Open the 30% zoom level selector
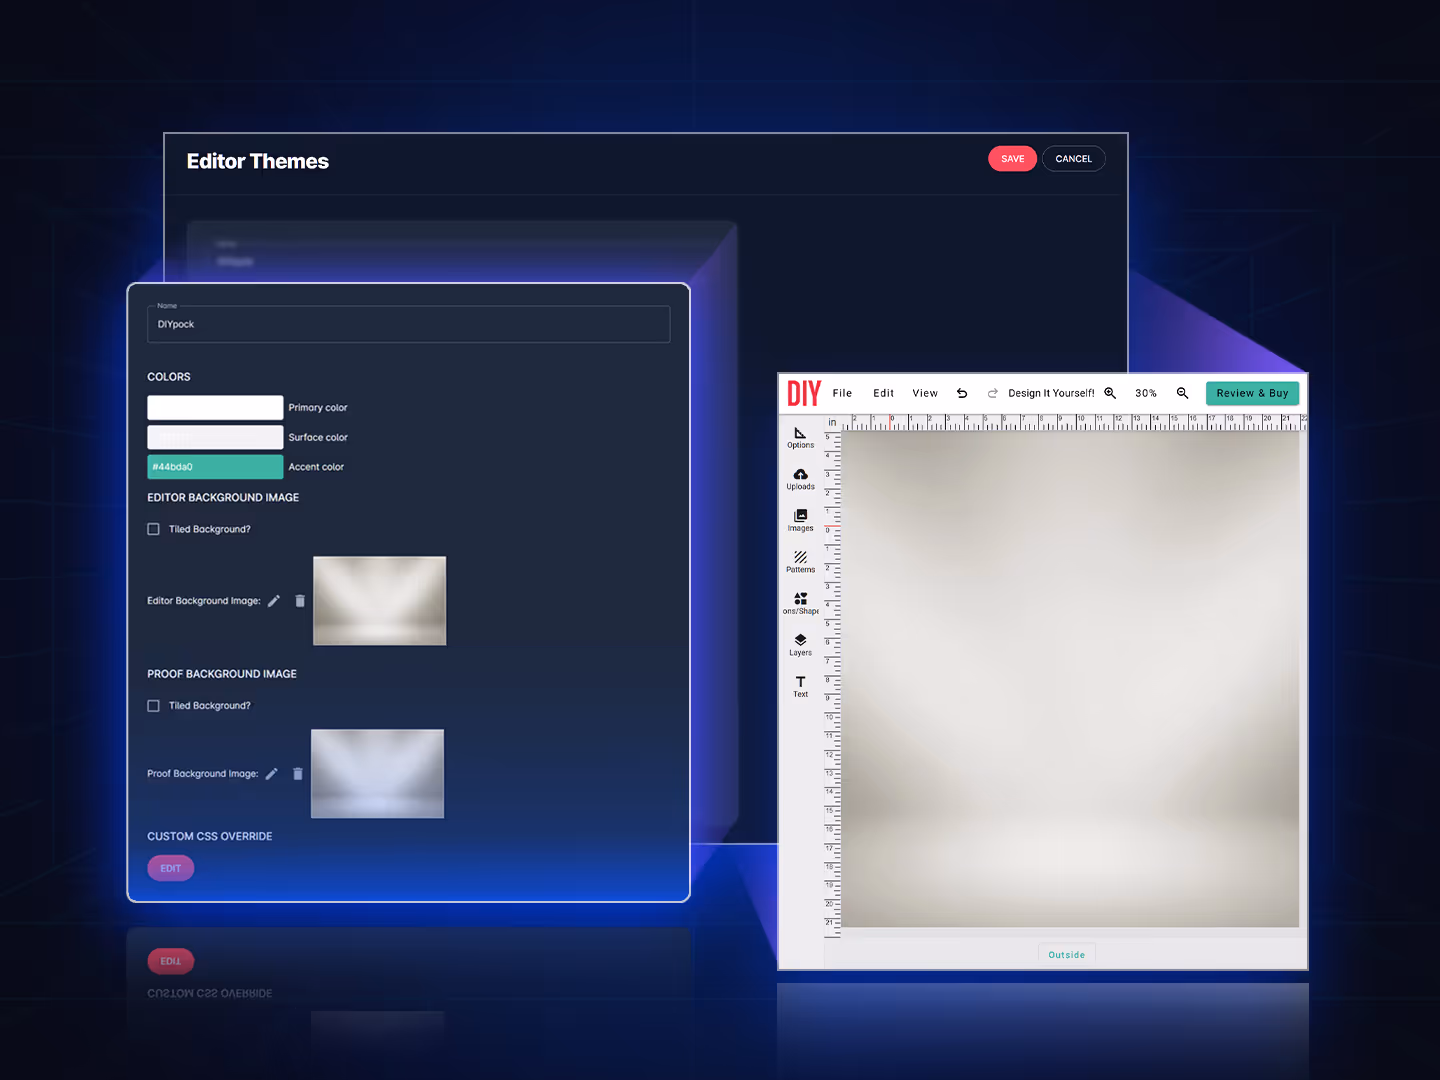Viewport: 1440px width, 1080px height. coord(1146,393)
